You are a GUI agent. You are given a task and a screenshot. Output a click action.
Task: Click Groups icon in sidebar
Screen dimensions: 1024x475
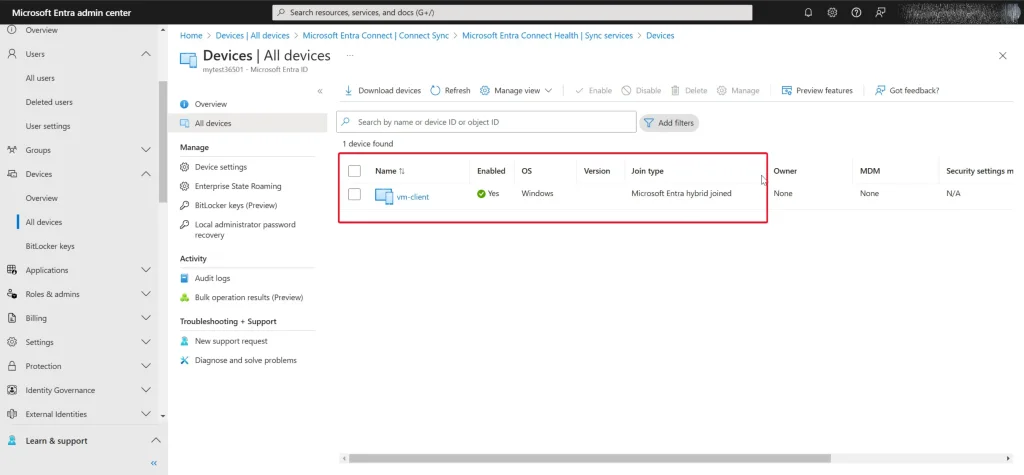[12, 150]
